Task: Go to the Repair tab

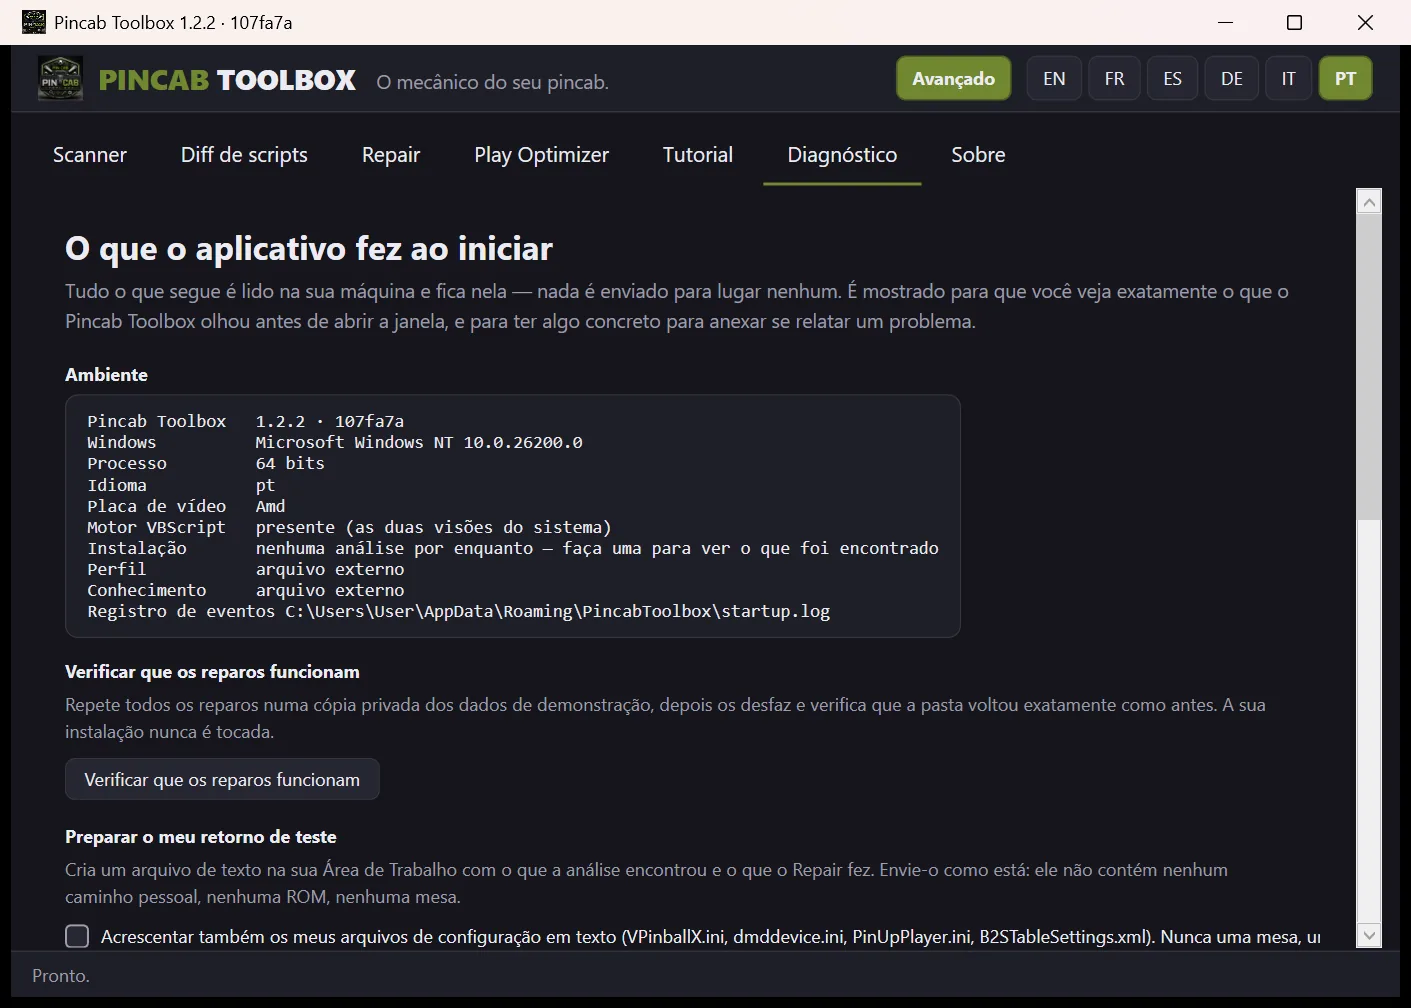Action: pyautogui.click(x=391, y=155)
